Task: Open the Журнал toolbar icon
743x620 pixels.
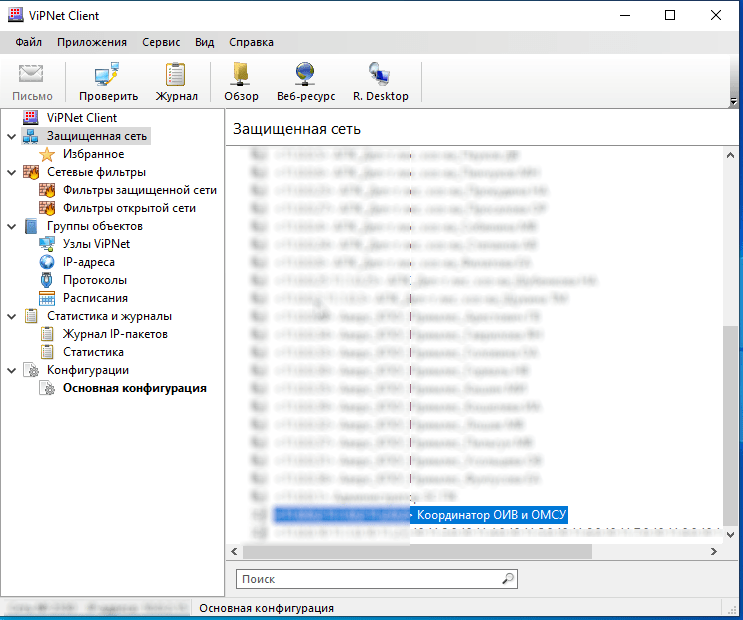Action: (175, 74)
